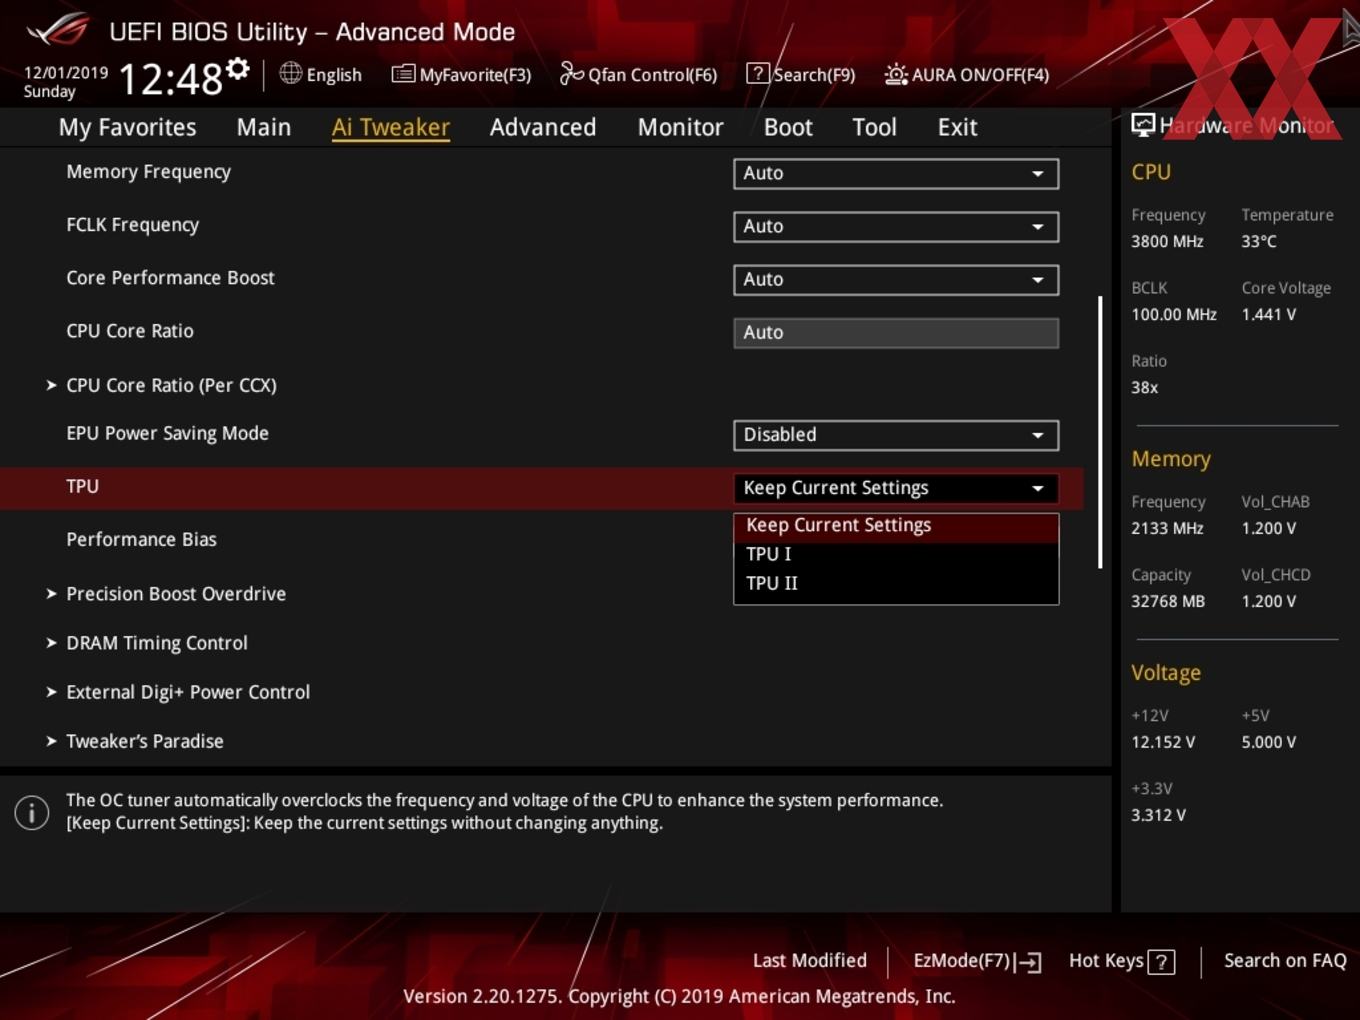This screenshot has height=1020, width=1360.
Task: Click Search on FAQ link
Action: 1285,961
